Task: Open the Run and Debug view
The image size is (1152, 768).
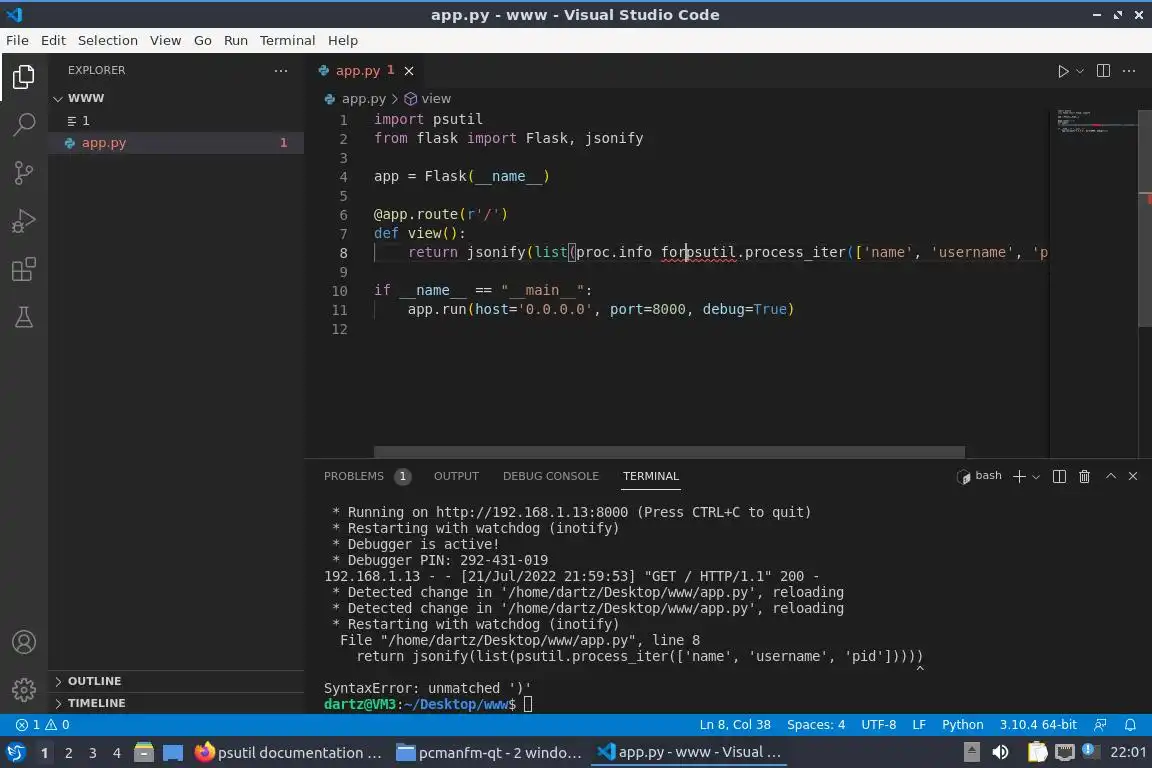Action: coord(24,221)
